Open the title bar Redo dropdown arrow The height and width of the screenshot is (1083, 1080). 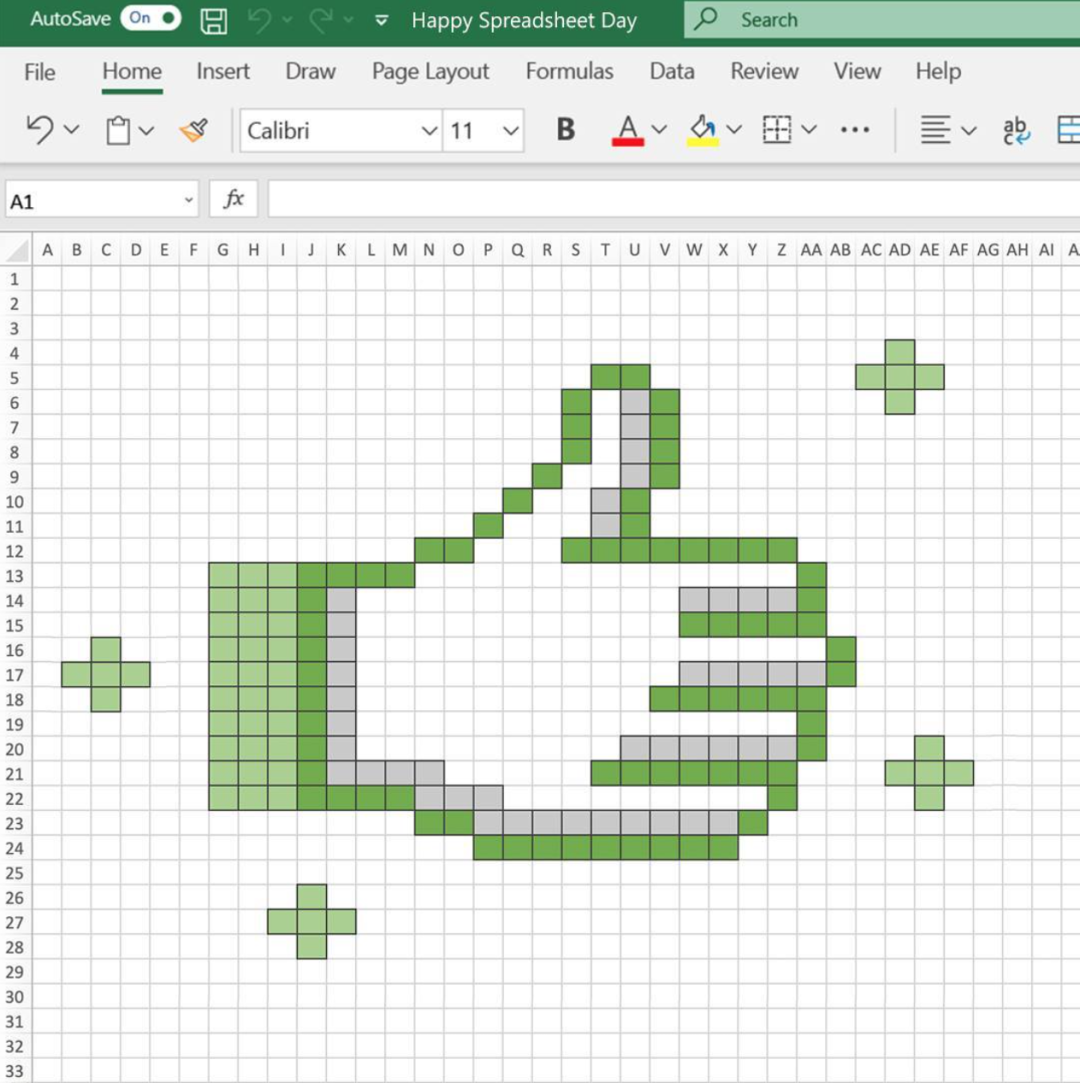[x=349, y=20]
